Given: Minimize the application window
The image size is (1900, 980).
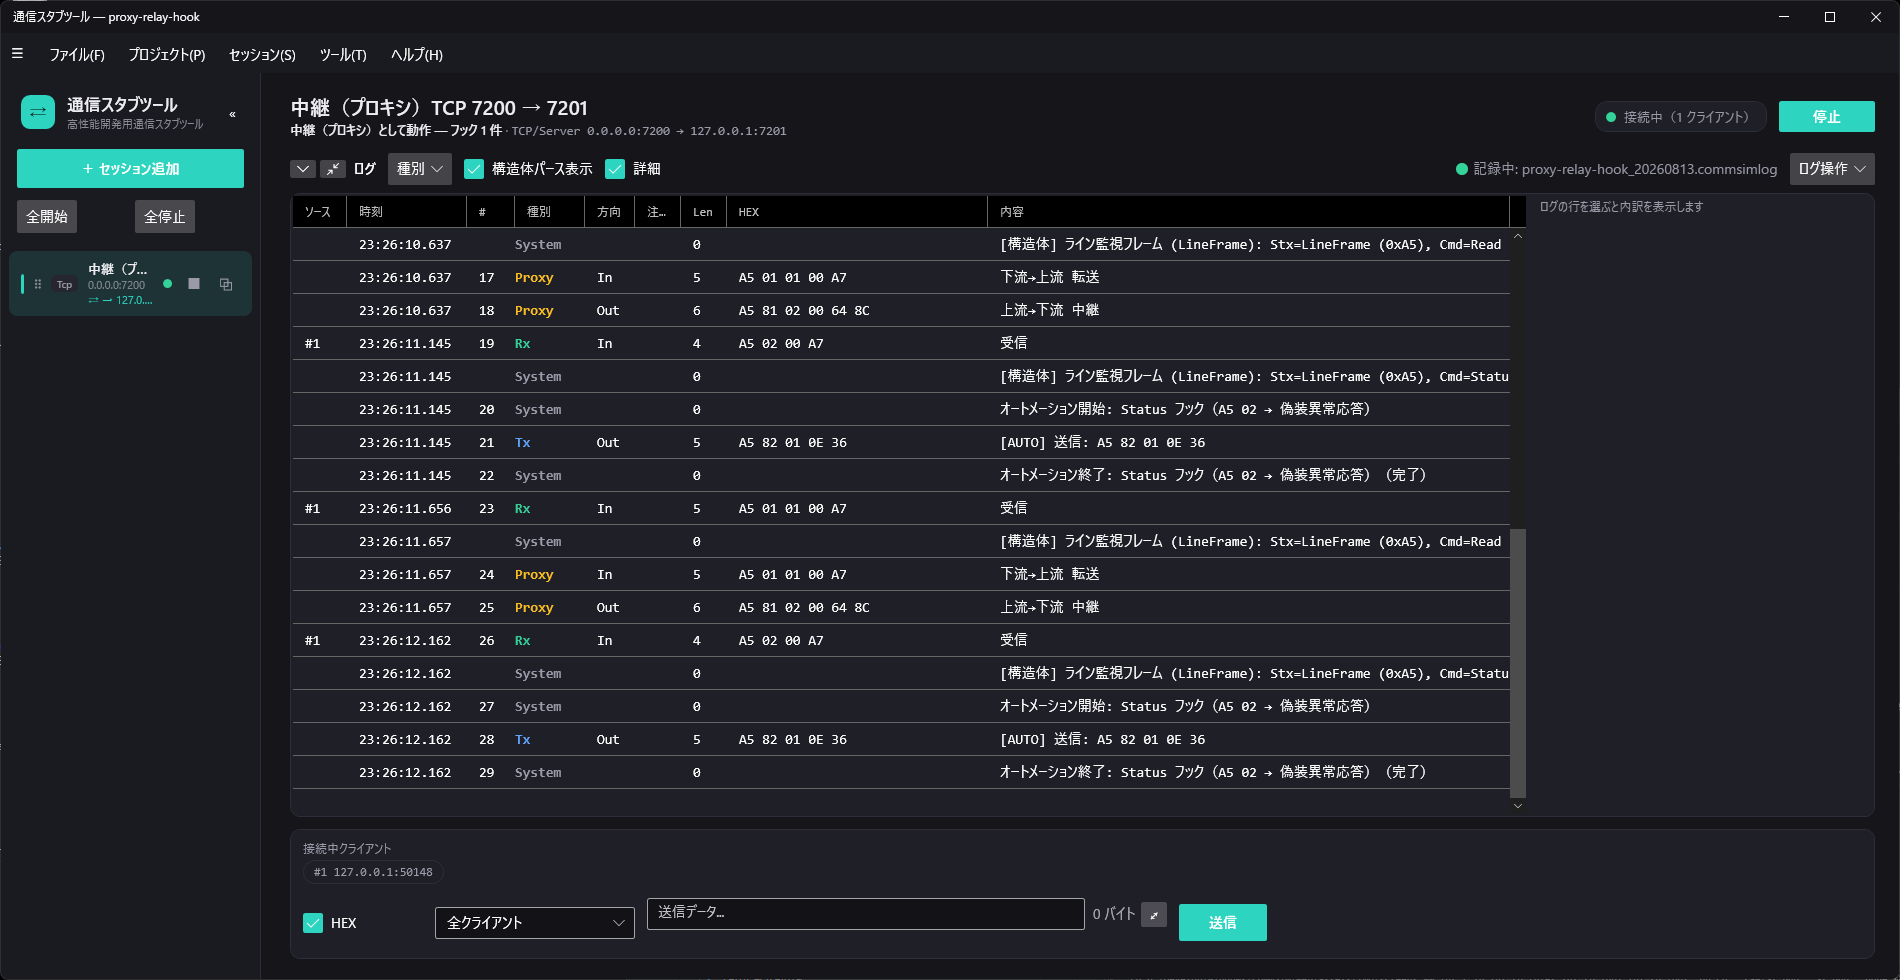Looking at the screenshot, I should click(1784, 17).
